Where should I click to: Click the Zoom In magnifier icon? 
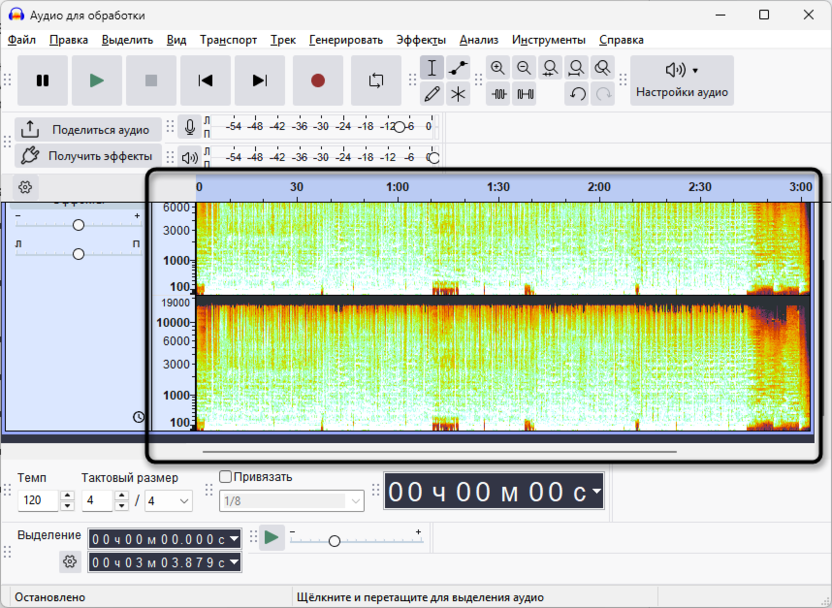(x=498, y=68)
